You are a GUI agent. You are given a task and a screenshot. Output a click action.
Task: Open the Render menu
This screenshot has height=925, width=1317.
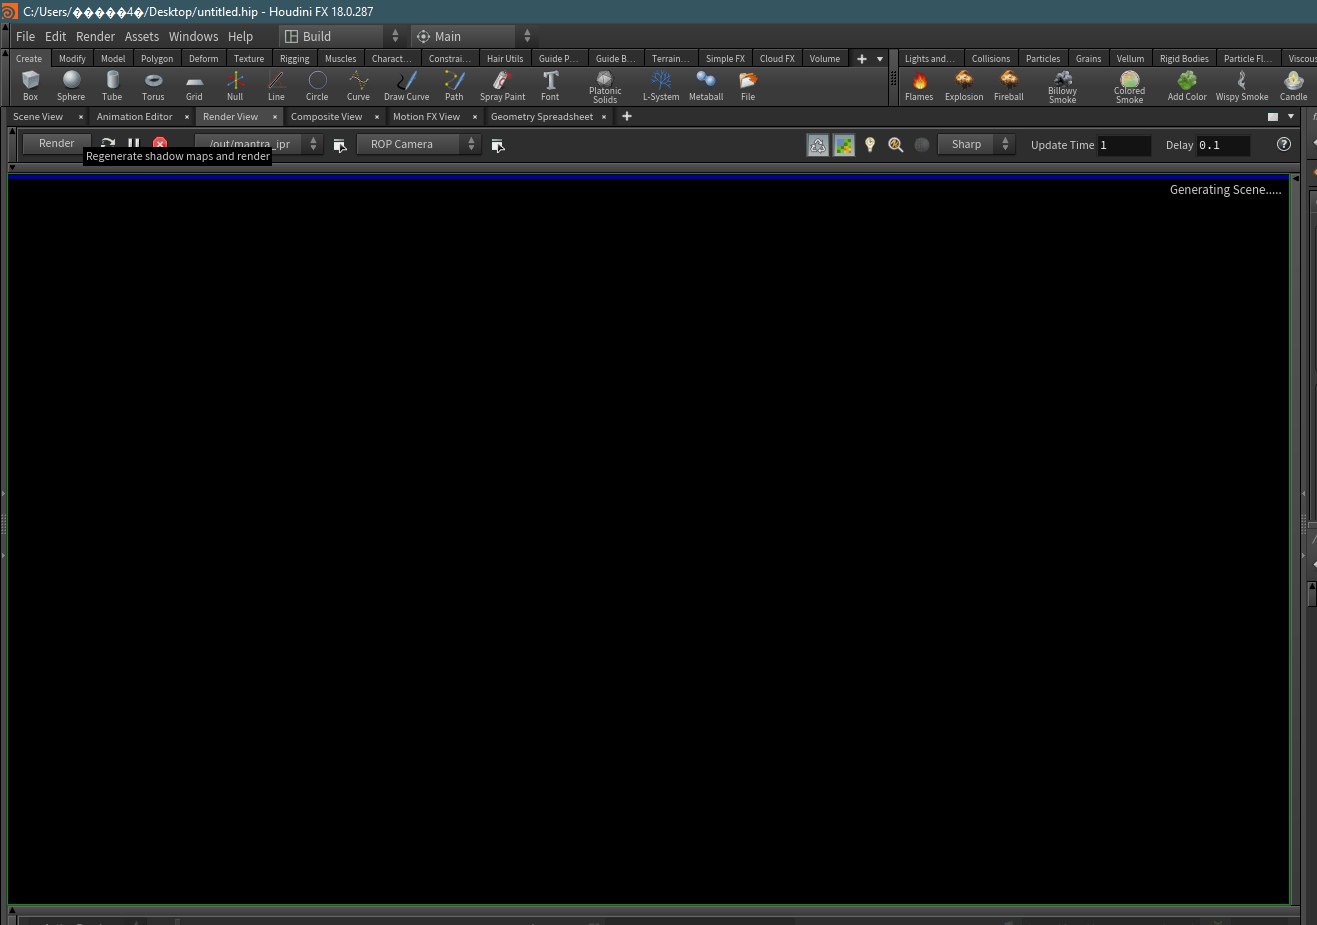coord(95,36)
